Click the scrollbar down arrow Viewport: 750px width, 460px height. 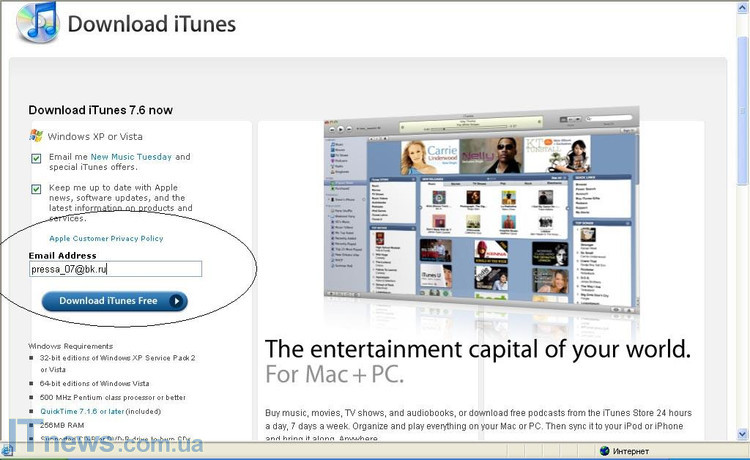(739, 434)
